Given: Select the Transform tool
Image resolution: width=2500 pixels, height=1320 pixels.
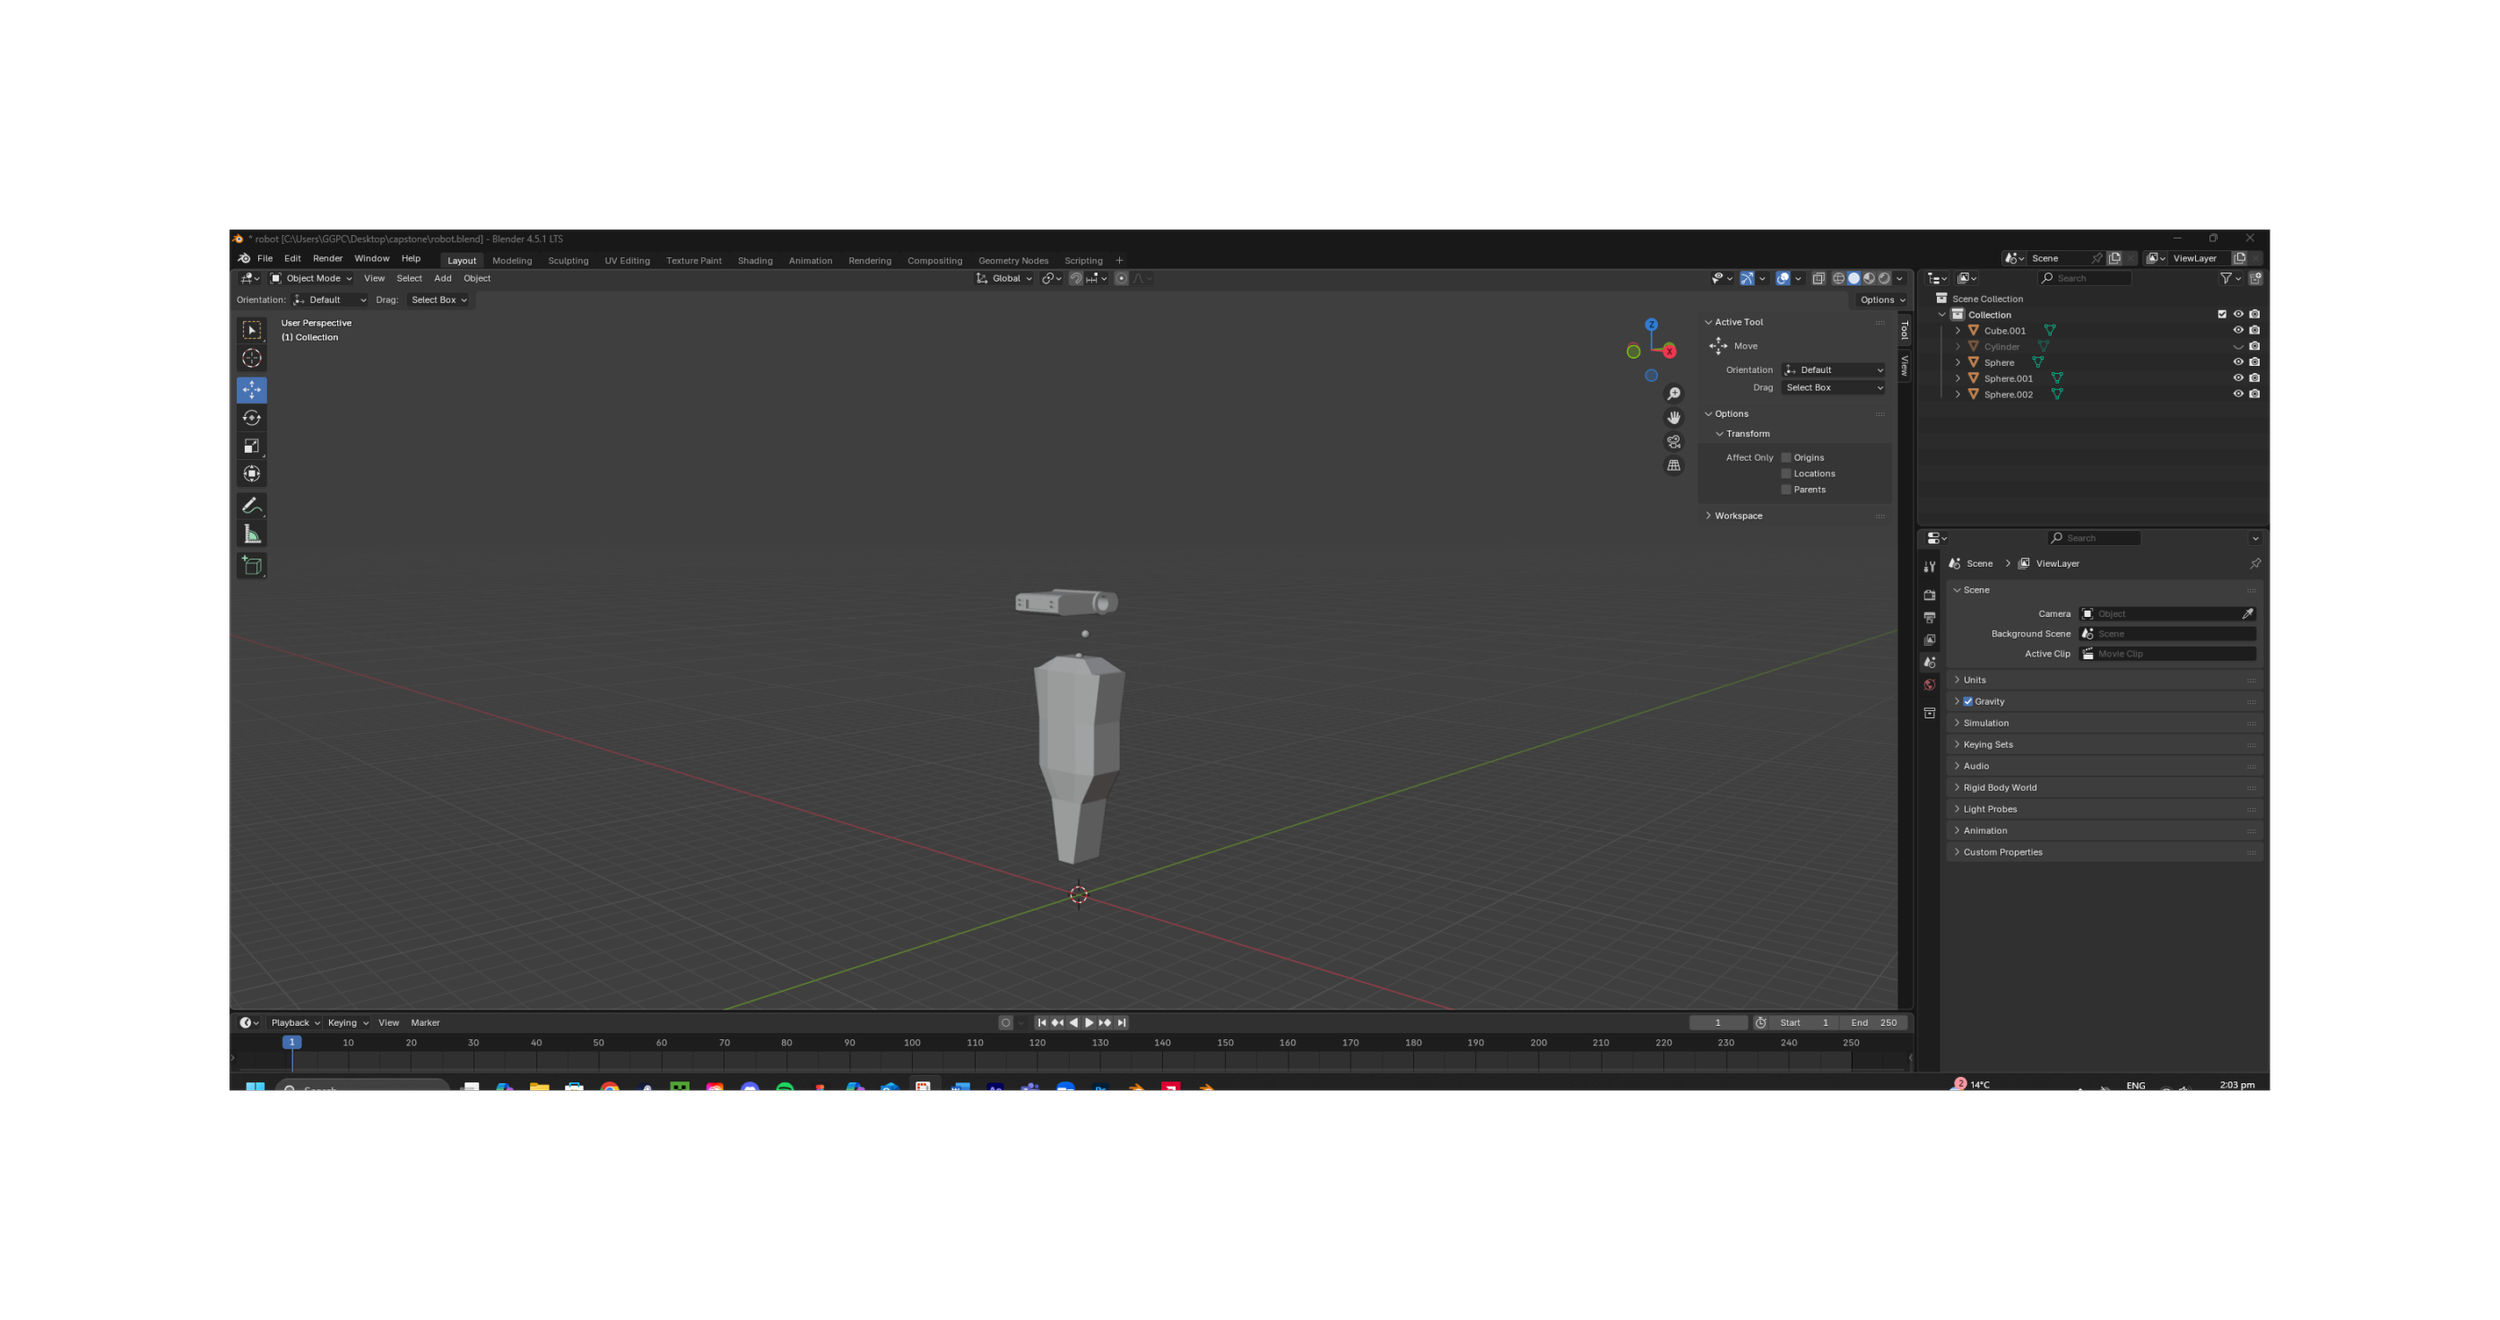Looking at the screenshot, I should pos(251,474).
